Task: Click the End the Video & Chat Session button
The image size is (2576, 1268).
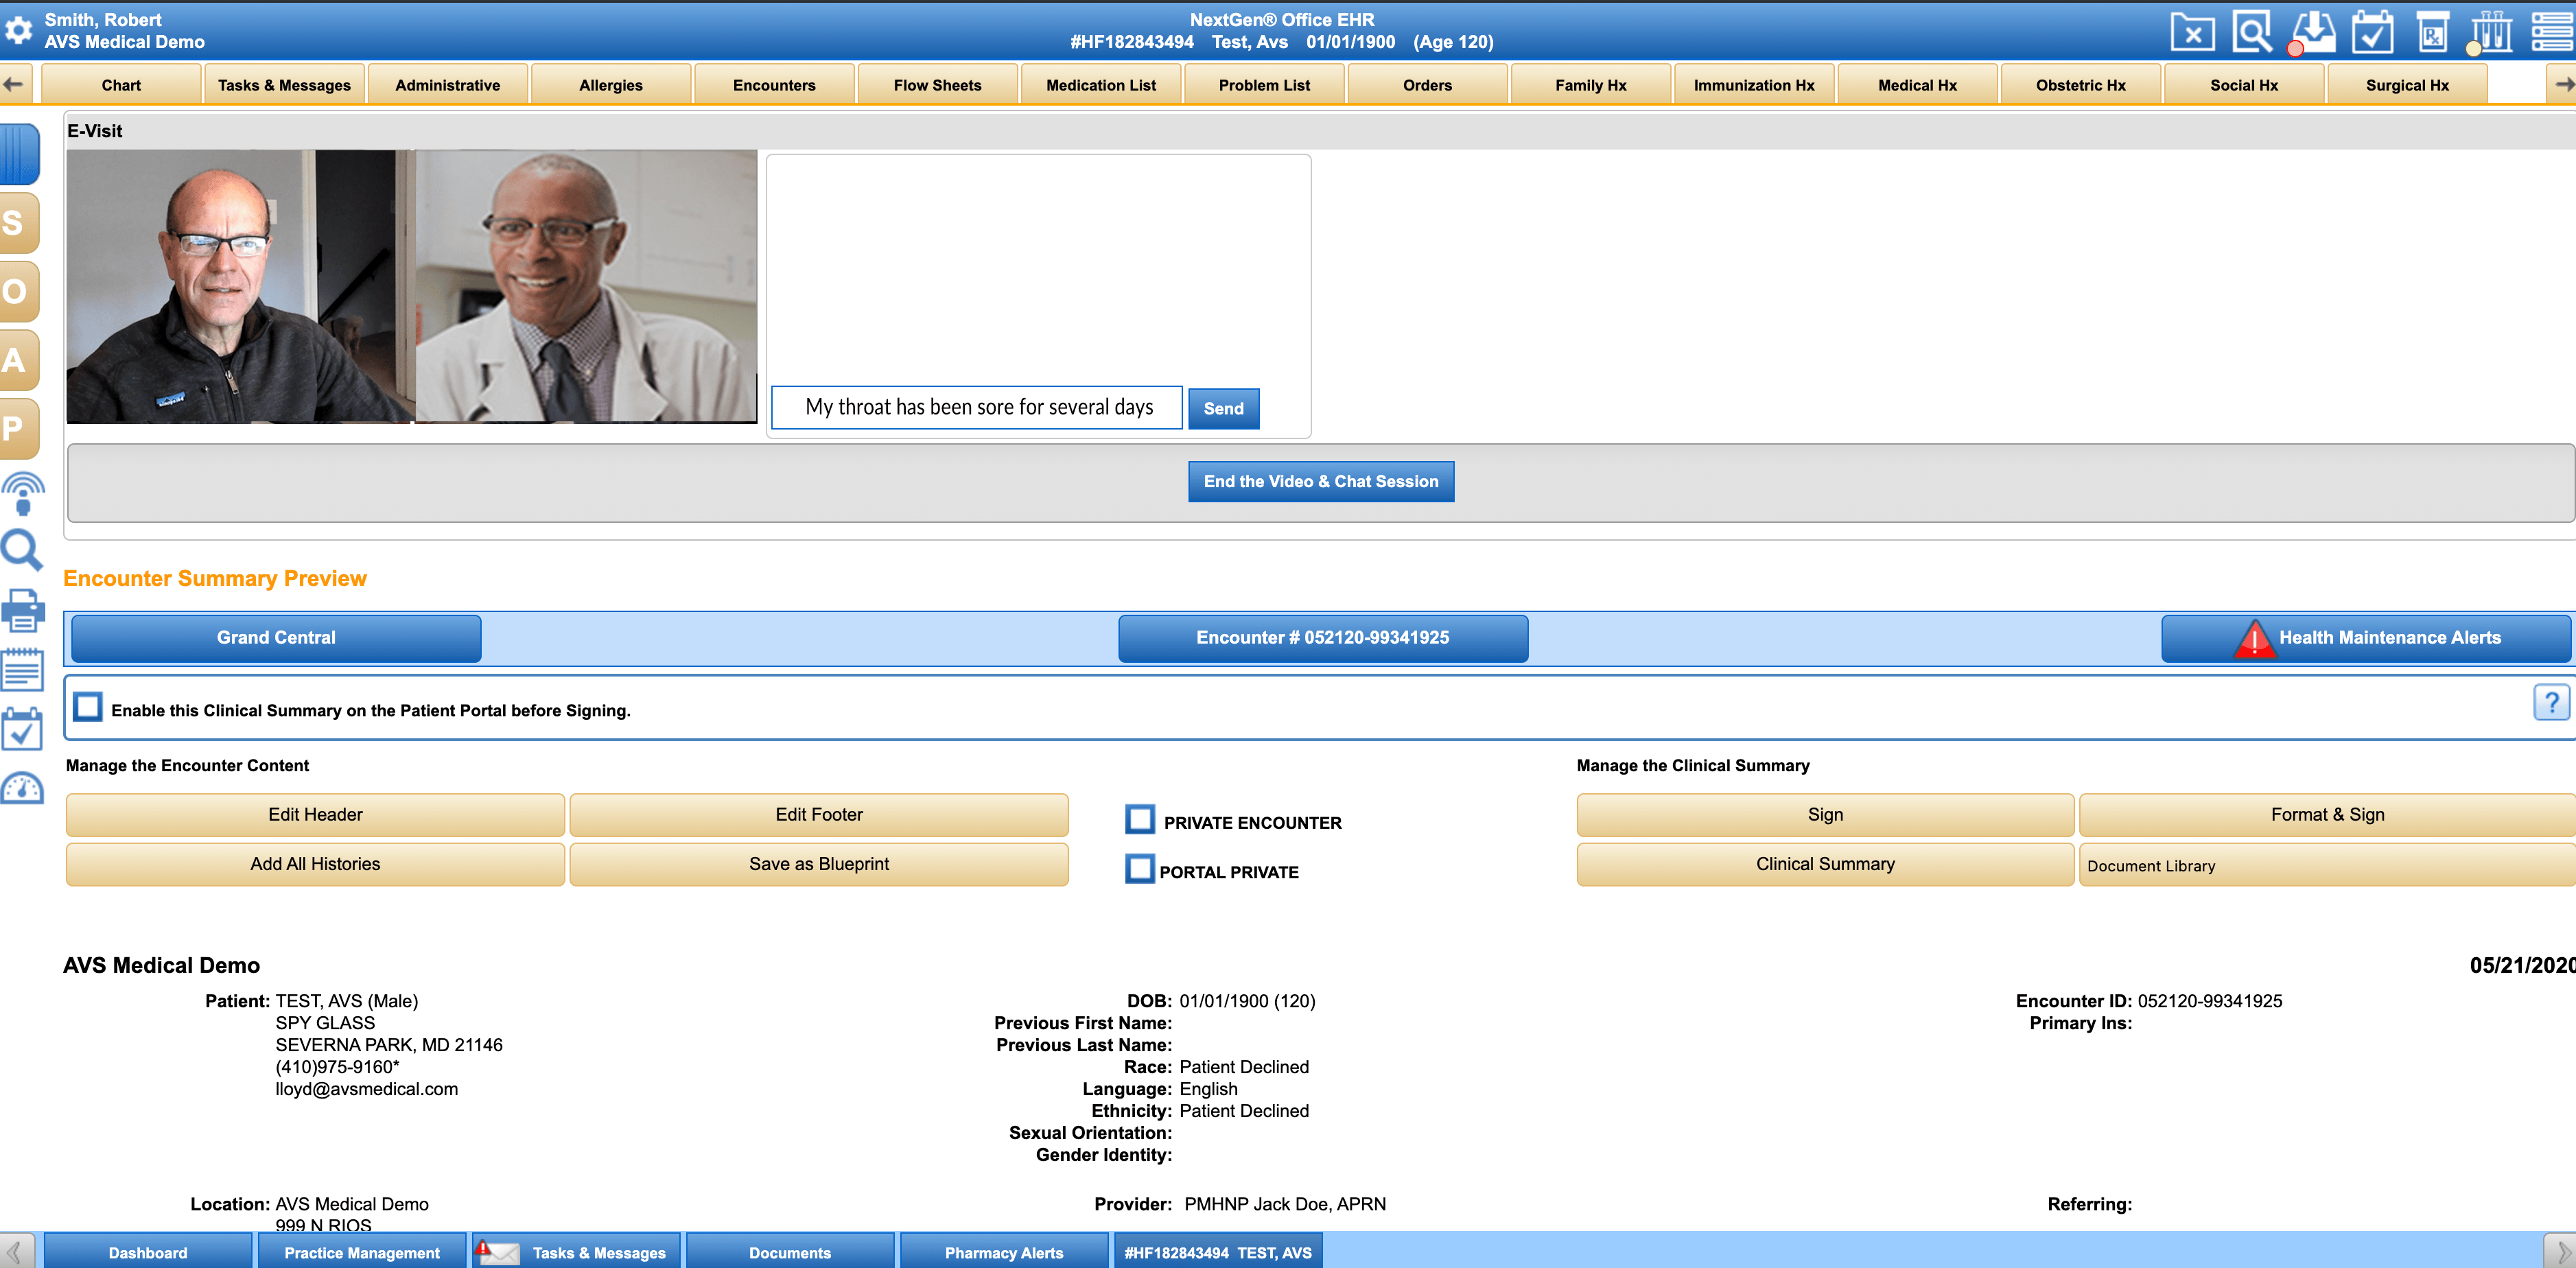Action: point(1321,481)
